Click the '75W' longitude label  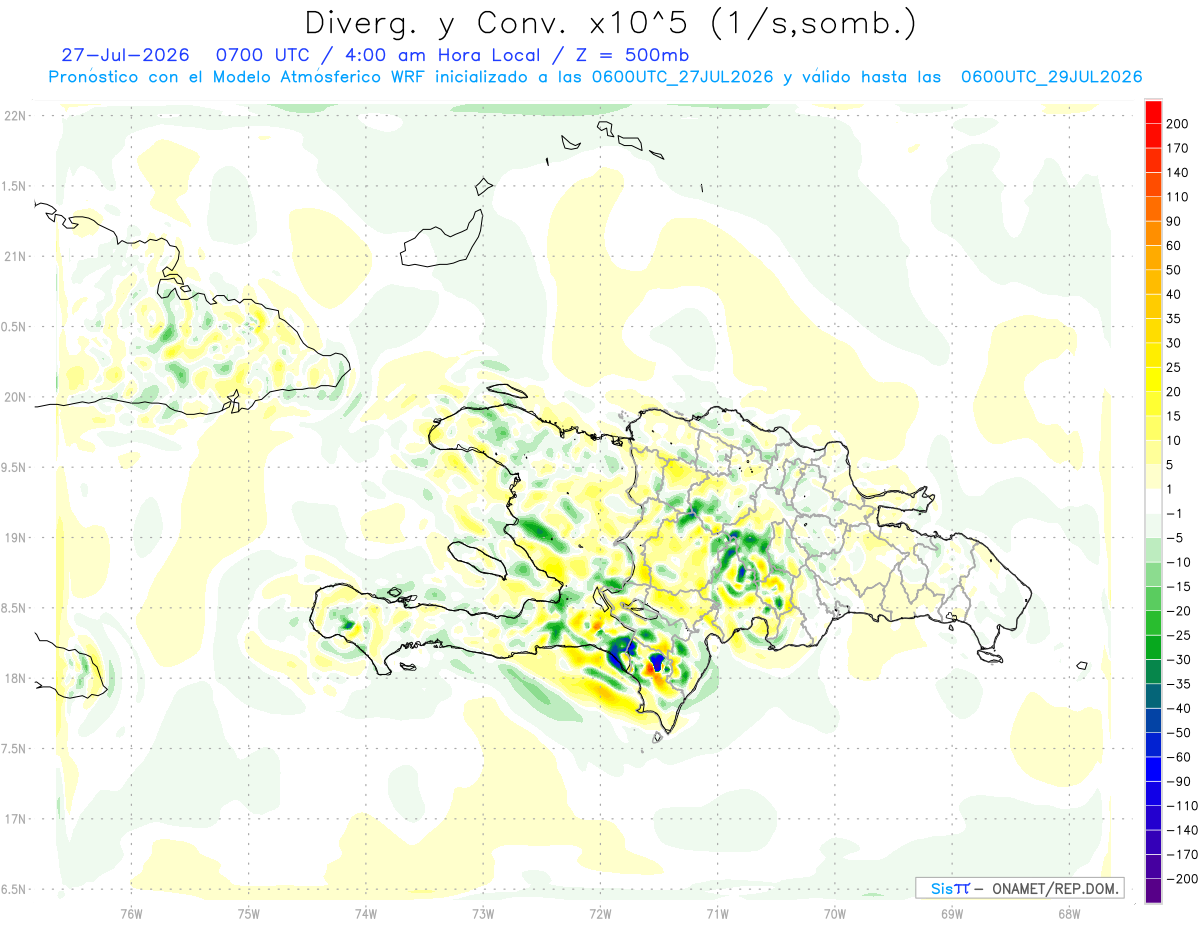coord(249,912)
